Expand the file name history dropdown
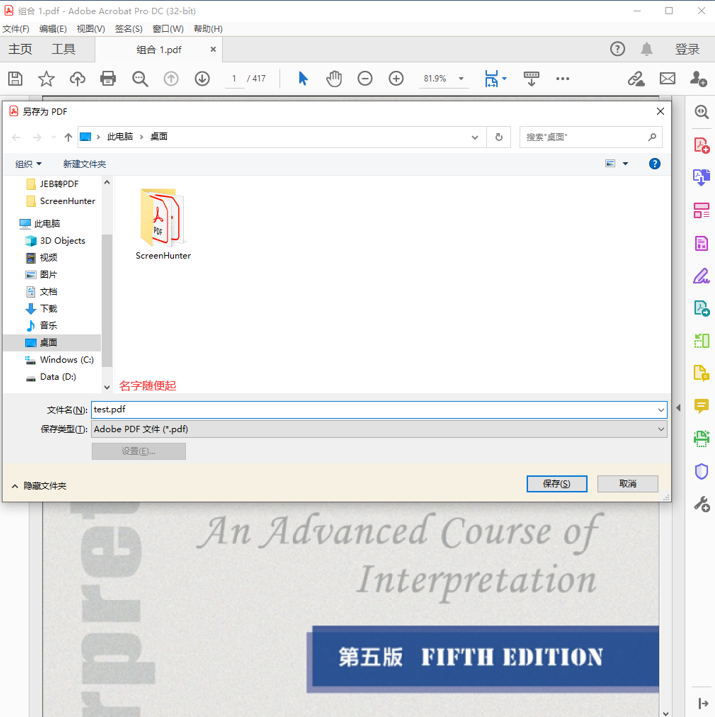Viewport: 715px width, 717px height. tap(661, 410)
